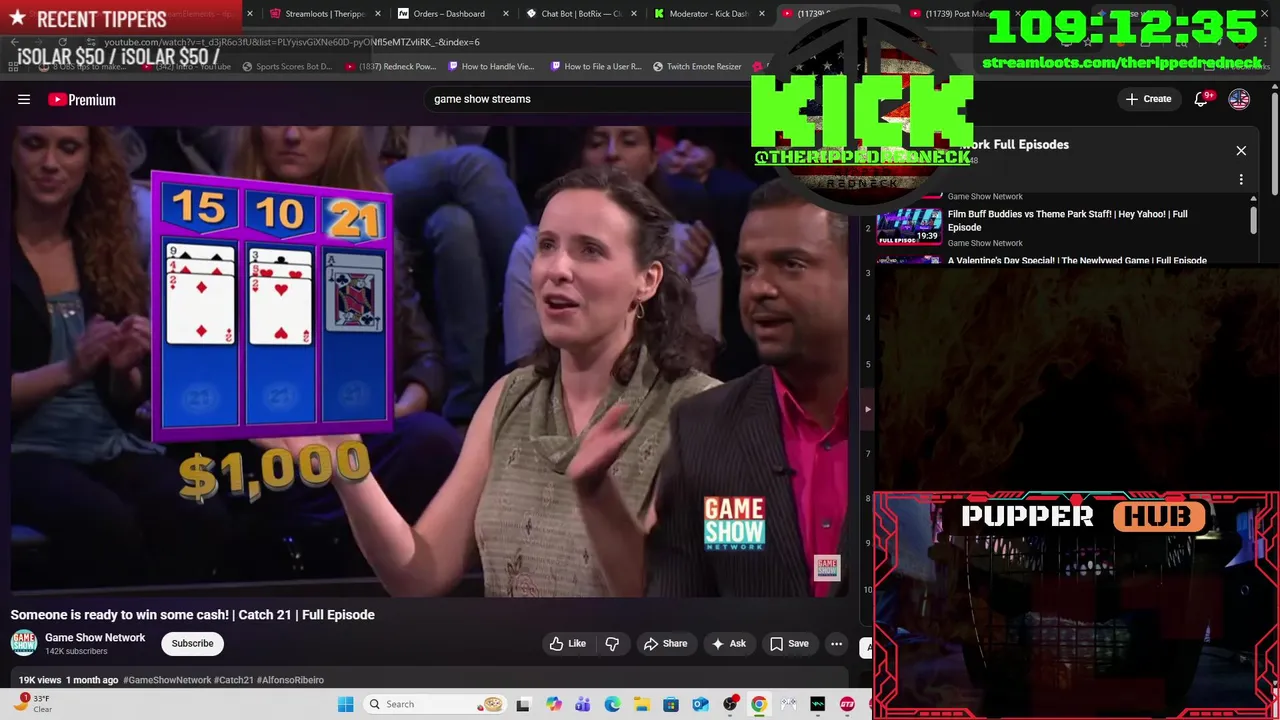The height and width of the screenshot is (720, 1280).
Task: Open the weather widget showing 33°F
Action: [32, 704]
